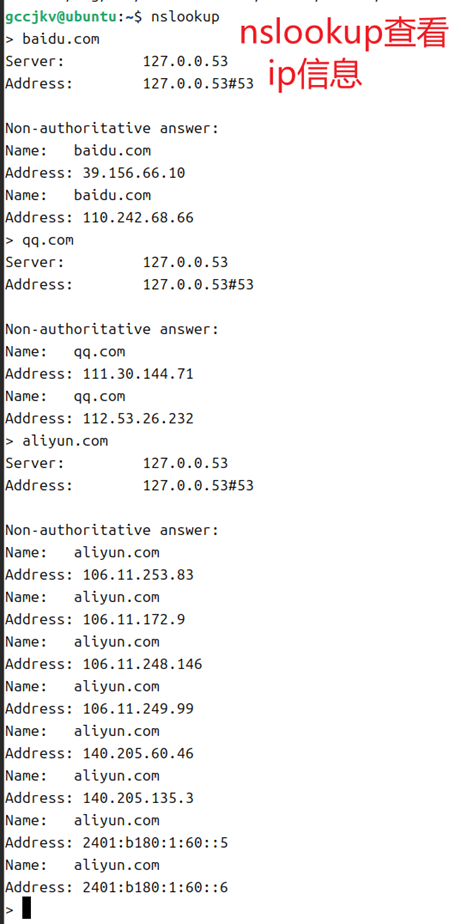Click the IP address 111.30.144.71

138,374
